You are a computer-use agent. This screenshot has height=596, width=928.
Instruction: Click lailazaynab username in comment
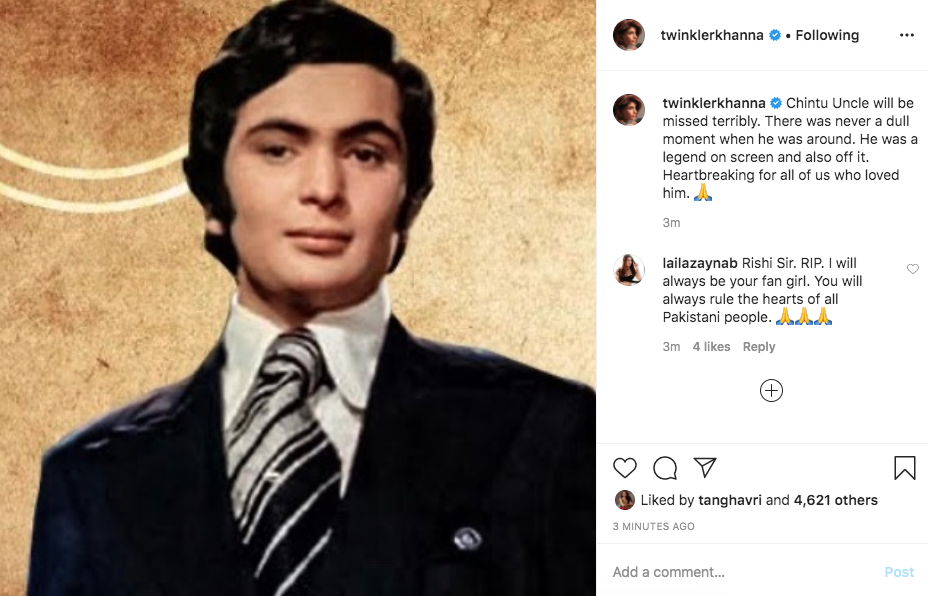(699, 263)
